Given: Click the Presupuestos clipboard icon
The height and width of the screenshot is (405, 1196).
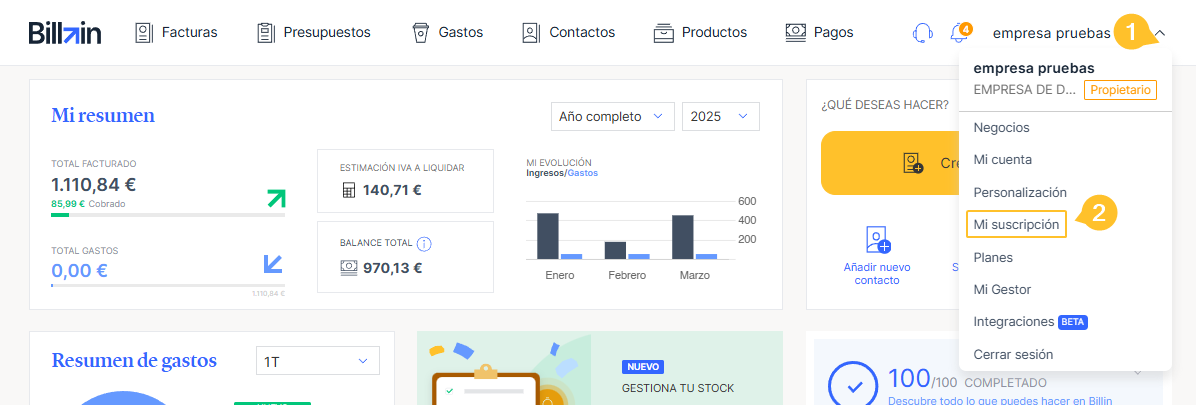Looking at the screenshot, I should tap(265, 33).
